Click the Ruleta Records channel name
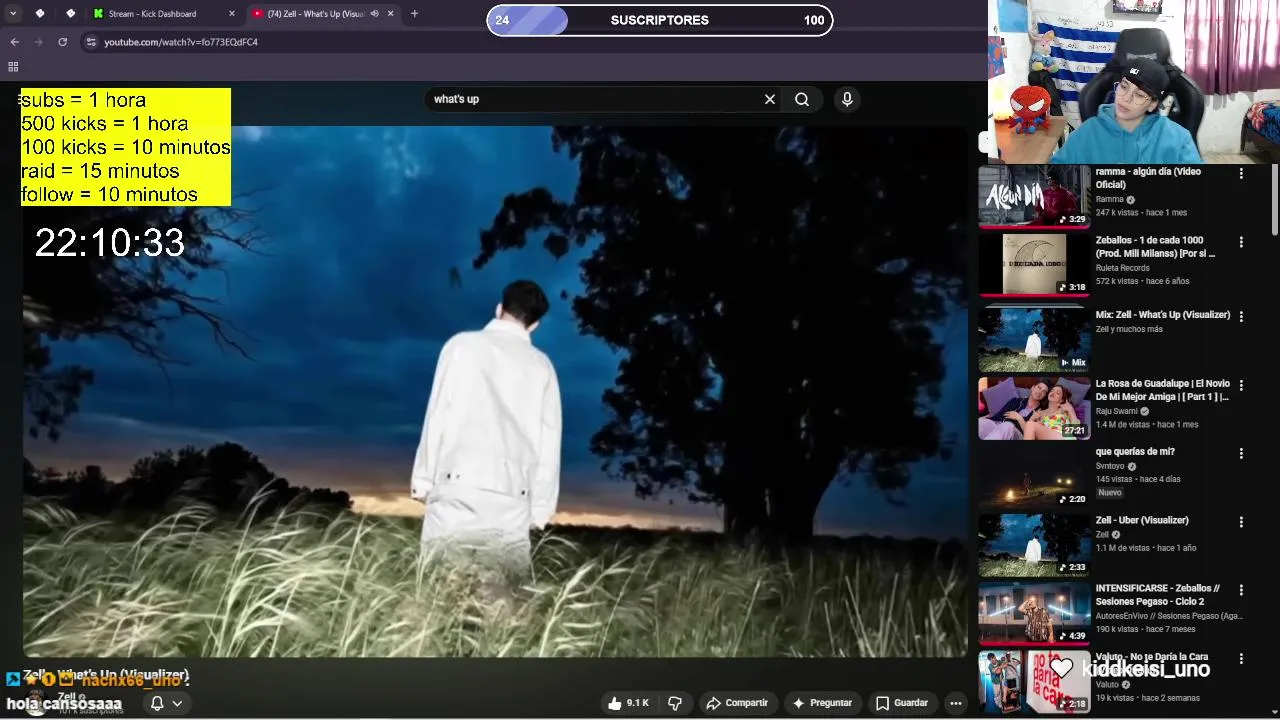Screen dimensions: 1280x720 tap(1123, 268)
